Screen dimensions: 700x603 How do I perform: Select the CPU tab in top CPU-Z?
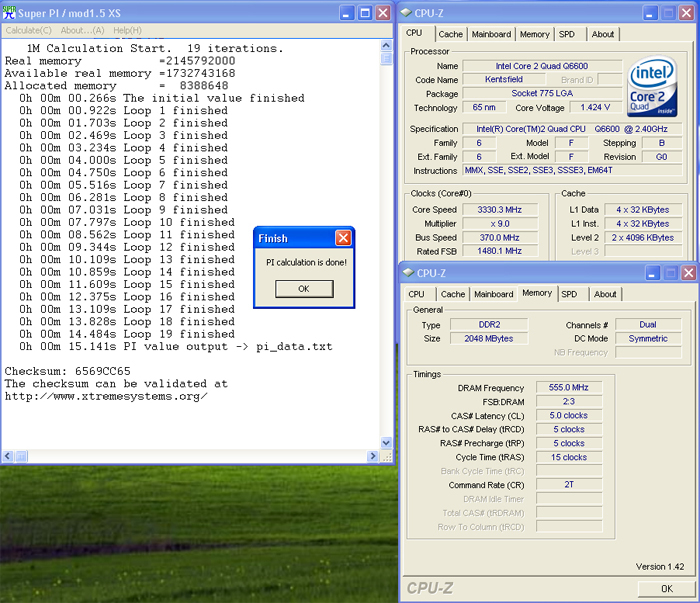pyautogui.click(x=414, y=33)
